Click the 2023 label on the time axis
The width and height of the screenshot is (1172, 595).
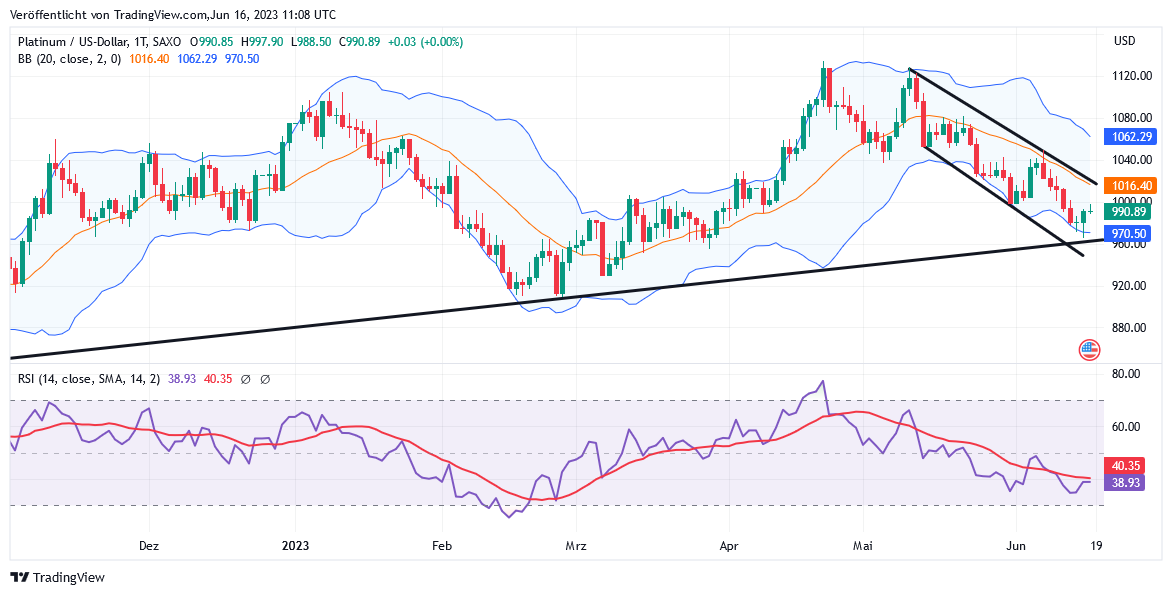tap(295, 546)
